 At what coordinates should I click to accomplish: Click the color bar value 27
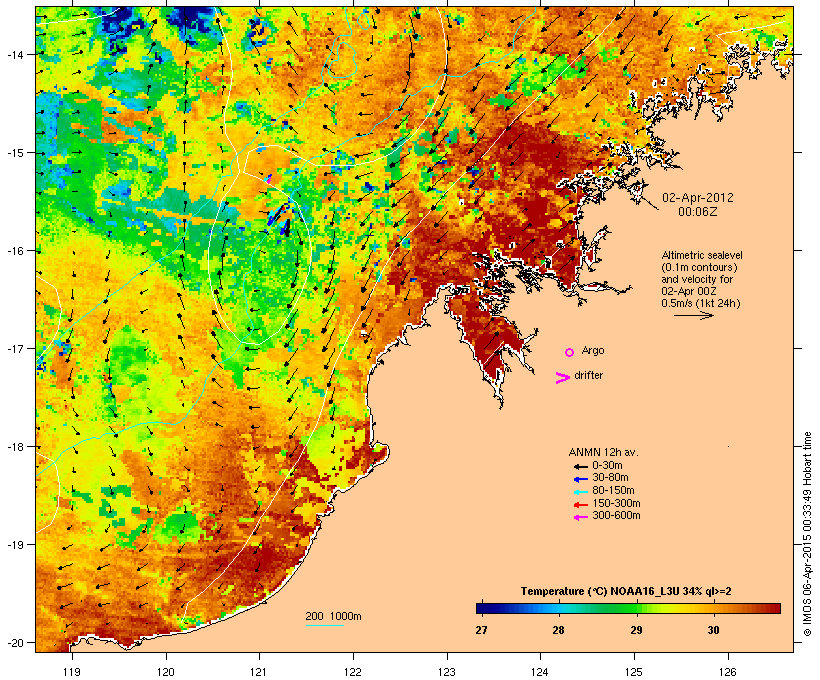coord(481,630)
